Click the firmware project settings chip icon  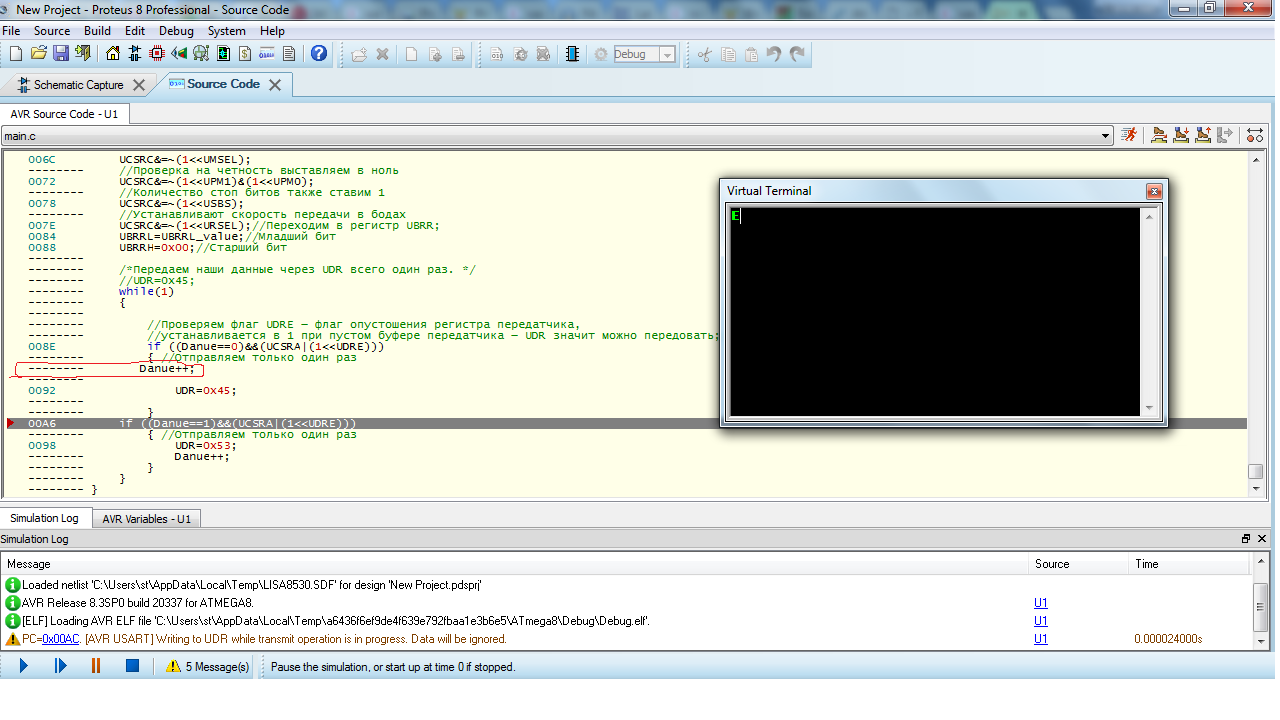tap(571, 54)
